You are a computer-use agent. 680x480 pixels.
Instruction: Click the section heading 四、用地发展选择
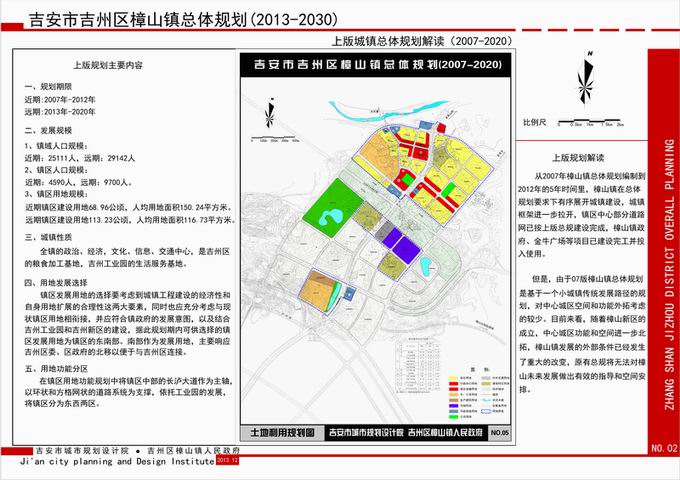pyautogui.click(x=56, y=283)
